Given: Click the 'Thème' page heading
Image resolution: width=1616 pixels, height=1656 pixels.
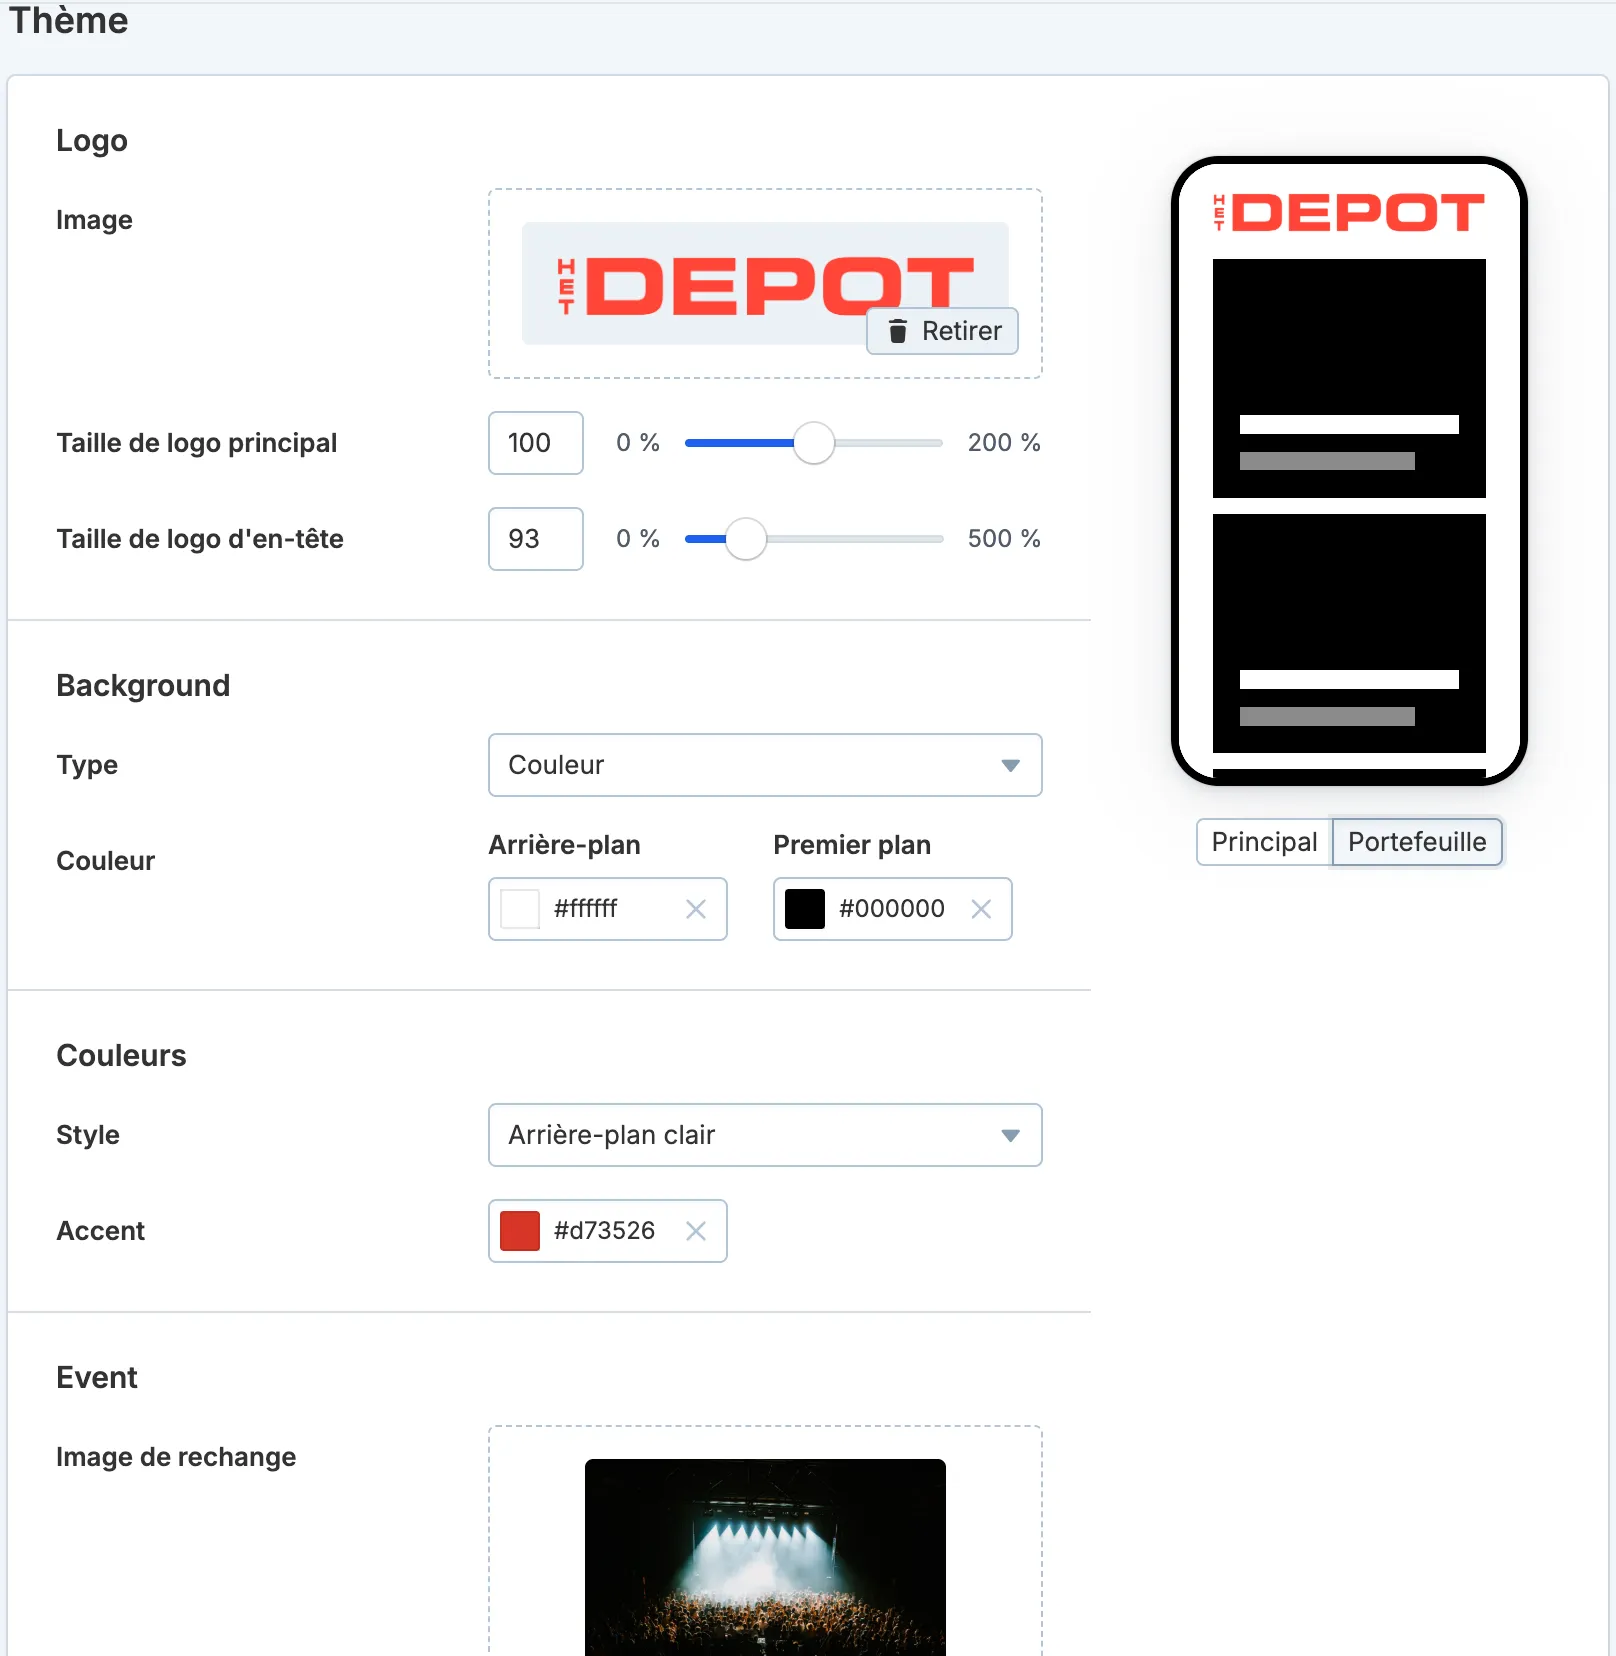Looking at the screenshot, I should point(69,20).
